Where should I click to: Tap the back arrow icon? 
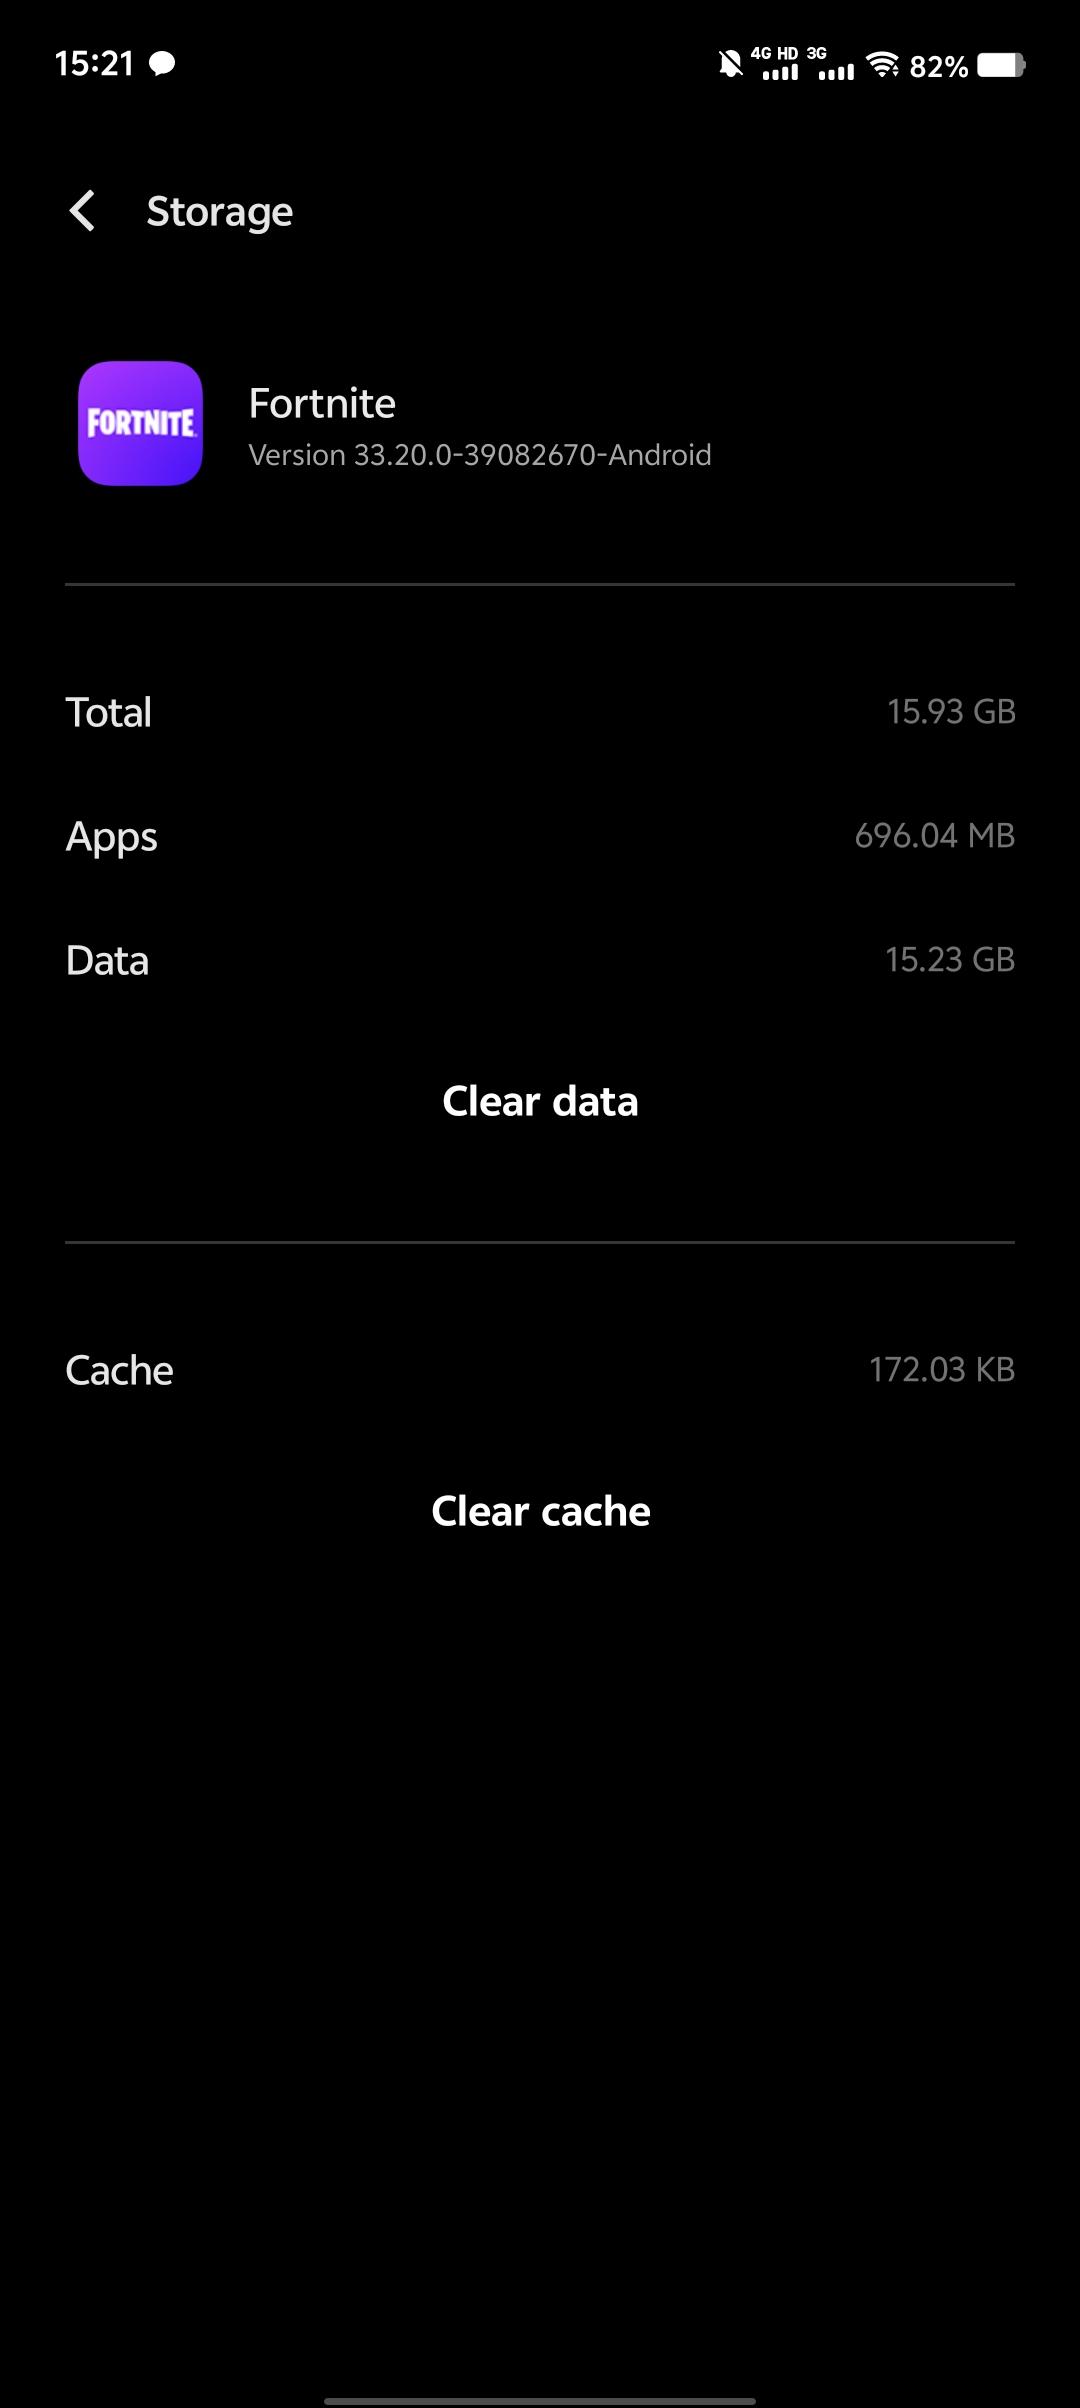point(82,211)
